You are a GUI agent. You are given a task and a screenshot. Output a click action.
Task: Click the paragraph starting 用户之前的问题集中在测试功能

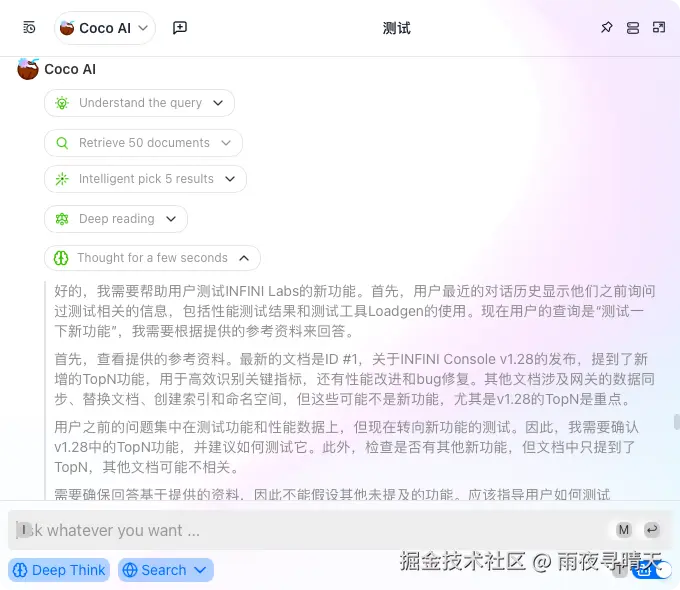coord(347,447)
